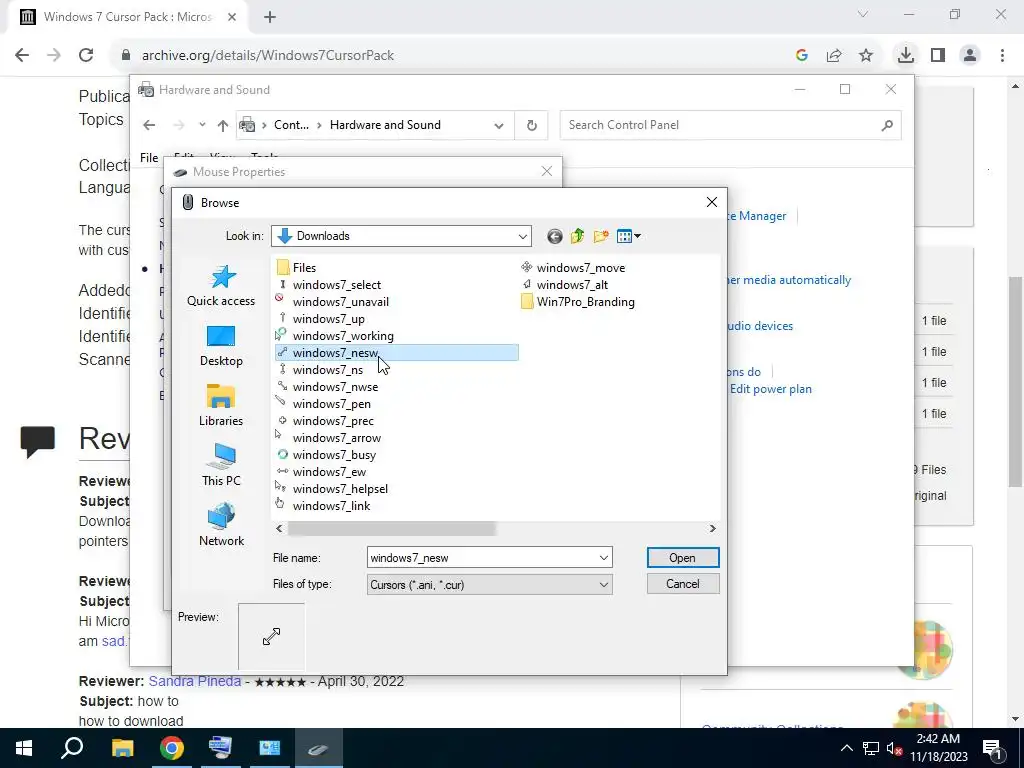Bookmark this page with star icon
This screenshot has height=768, width=1024.
[x=866, y=56]
